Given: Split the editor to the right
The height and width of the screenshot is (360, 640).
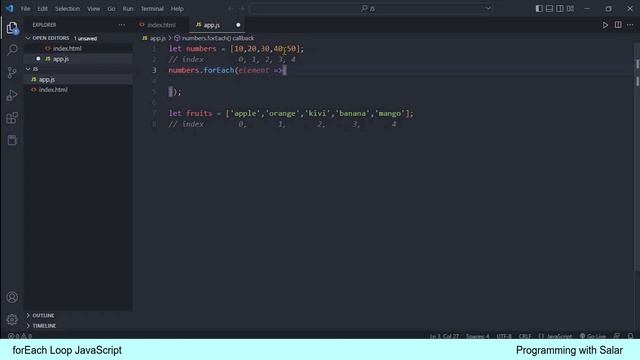Looking at the screenshot, I should [x=618, y=25].
